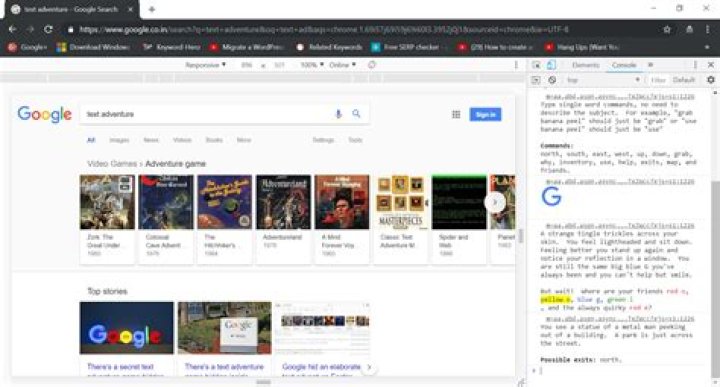Switch to Images results
The height and width of the screenshot is (387, 720).
[119, 140]
